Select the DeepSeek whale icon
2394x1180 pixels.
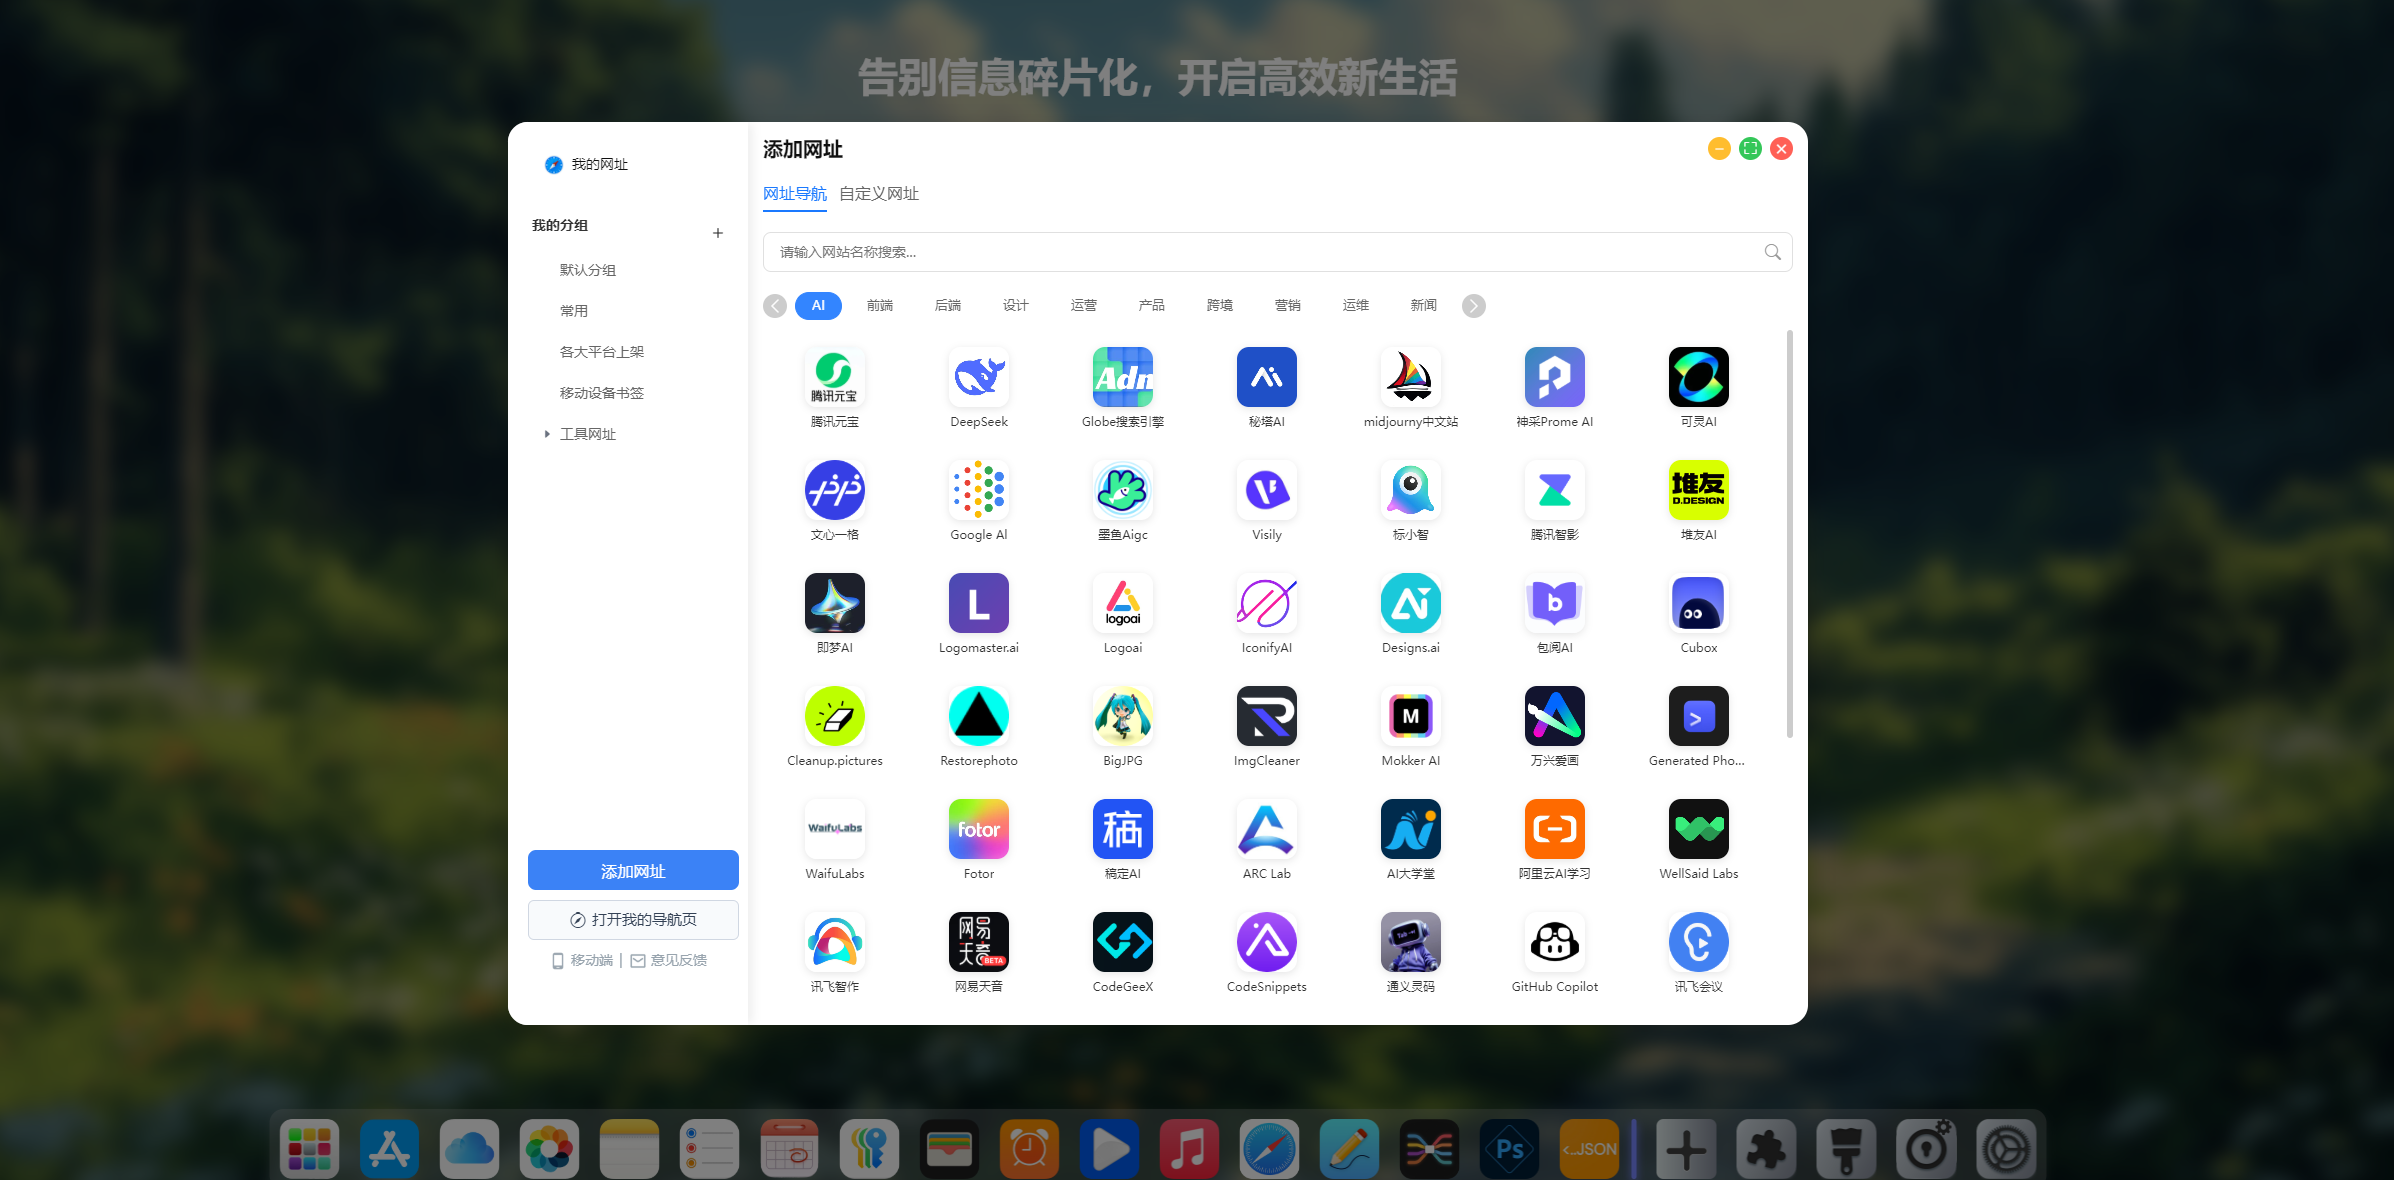[978, 377]
